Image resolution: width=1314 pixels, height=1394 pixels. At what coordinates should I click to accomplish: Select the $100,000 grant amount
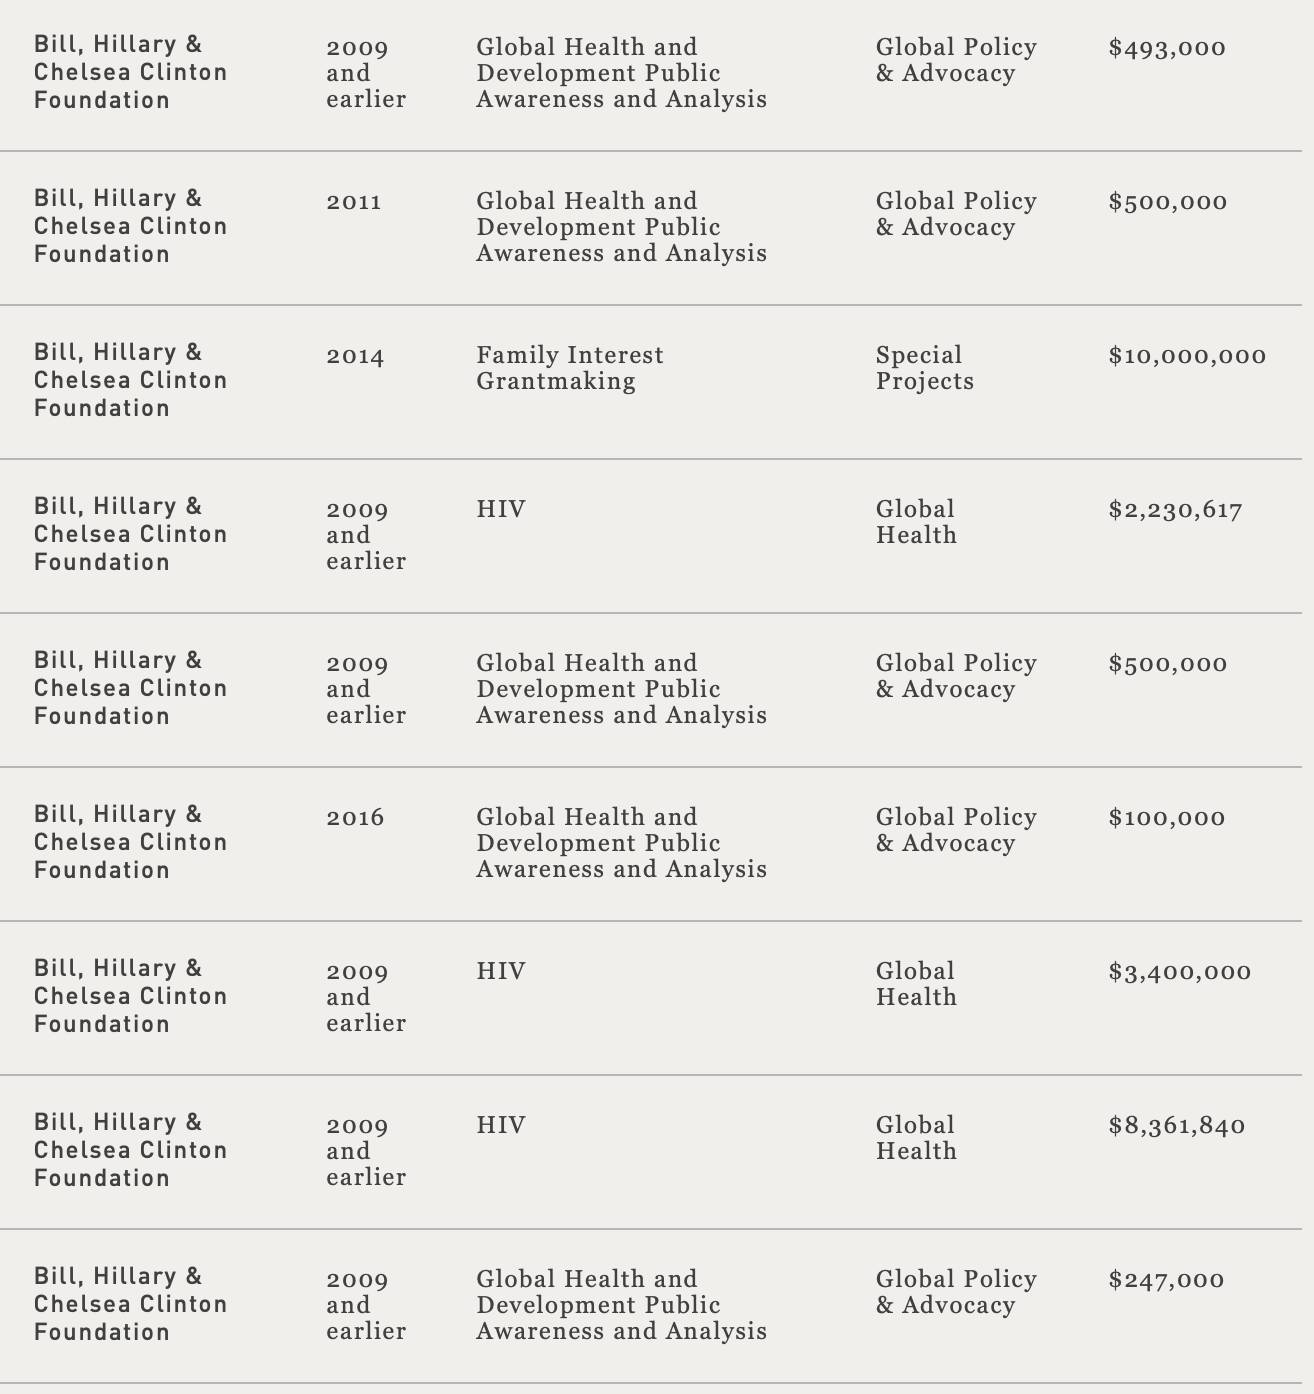point(1166,818)
